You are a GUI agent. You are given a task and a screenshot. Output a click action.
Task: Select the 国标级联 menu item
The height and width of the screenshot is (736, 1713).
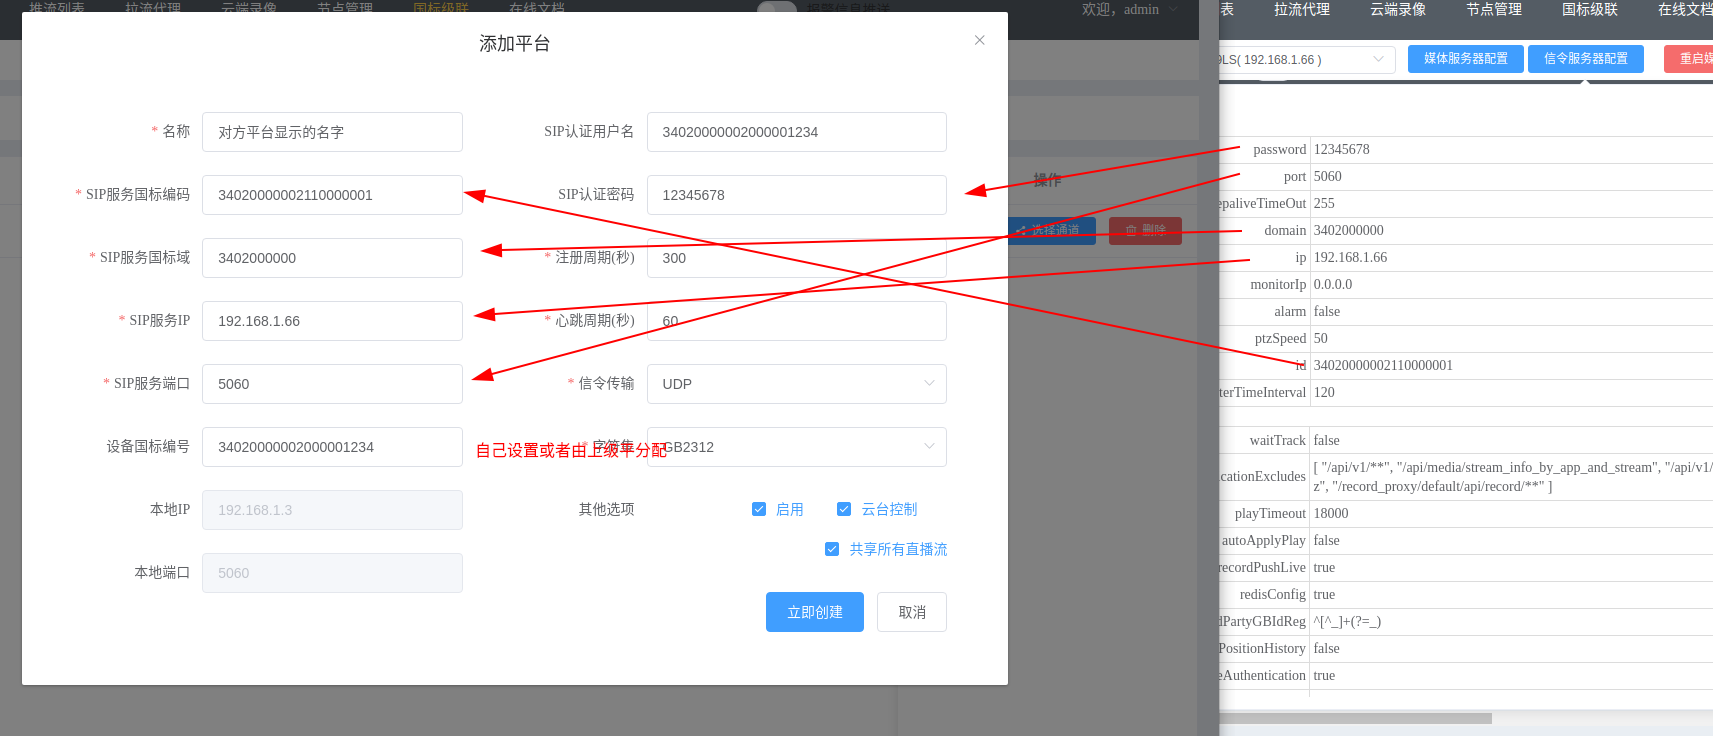coord(1589,10)
